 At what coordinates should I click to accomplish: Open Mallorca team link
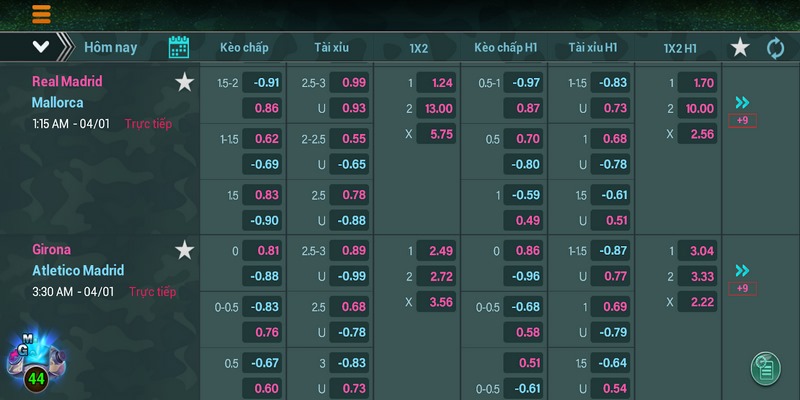click(x=57, y=103)
